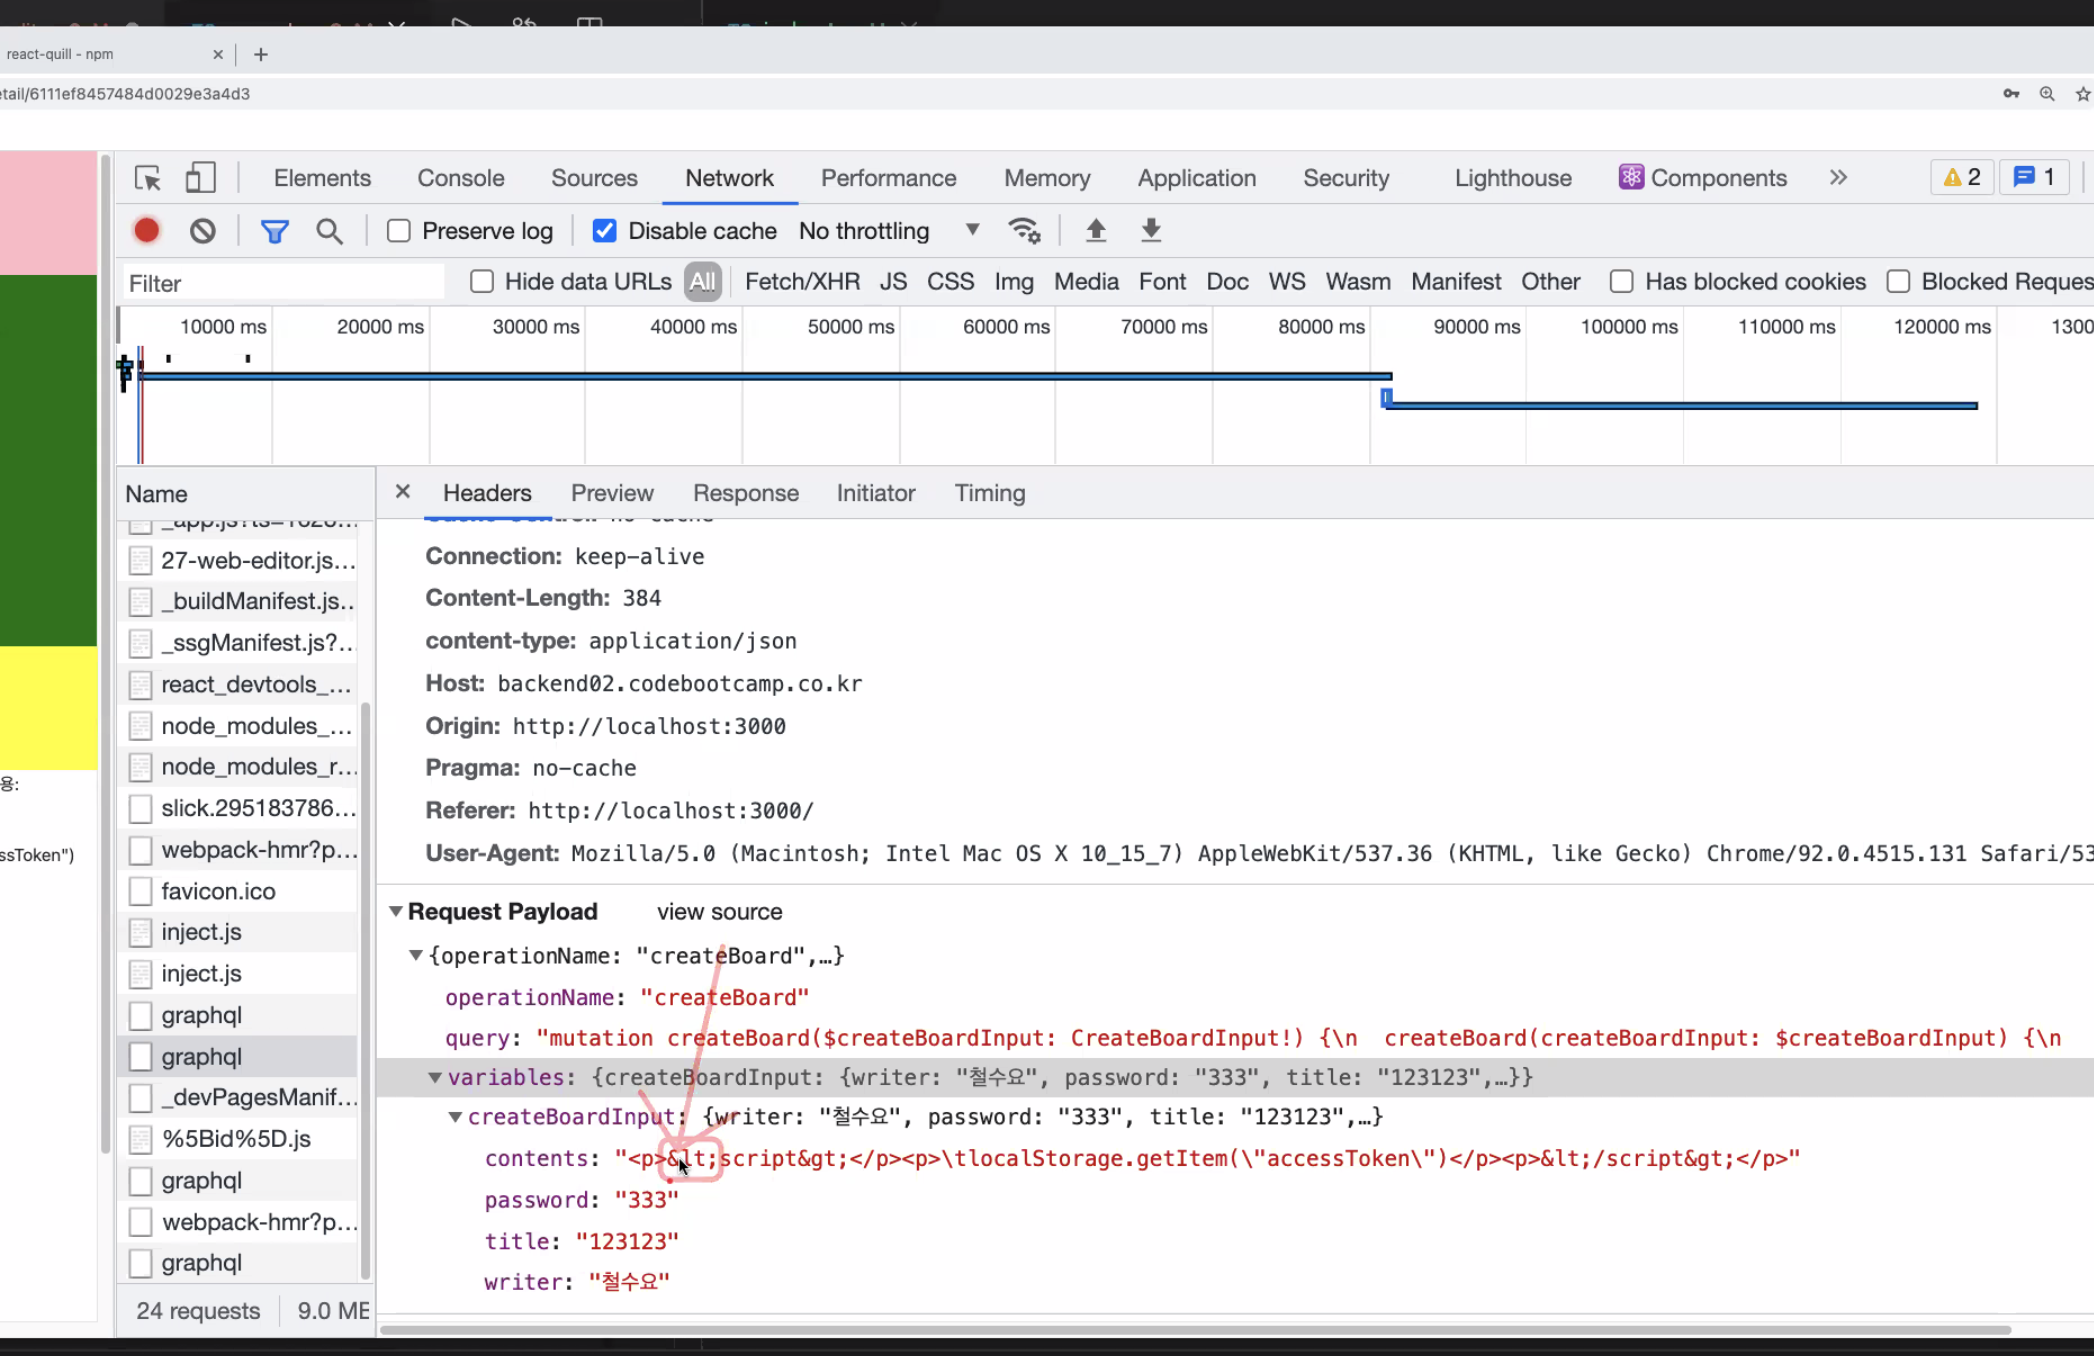2094x1356 pixels.
Task: Click the password key icon in address bar
Action: (x=2011, y=94)
